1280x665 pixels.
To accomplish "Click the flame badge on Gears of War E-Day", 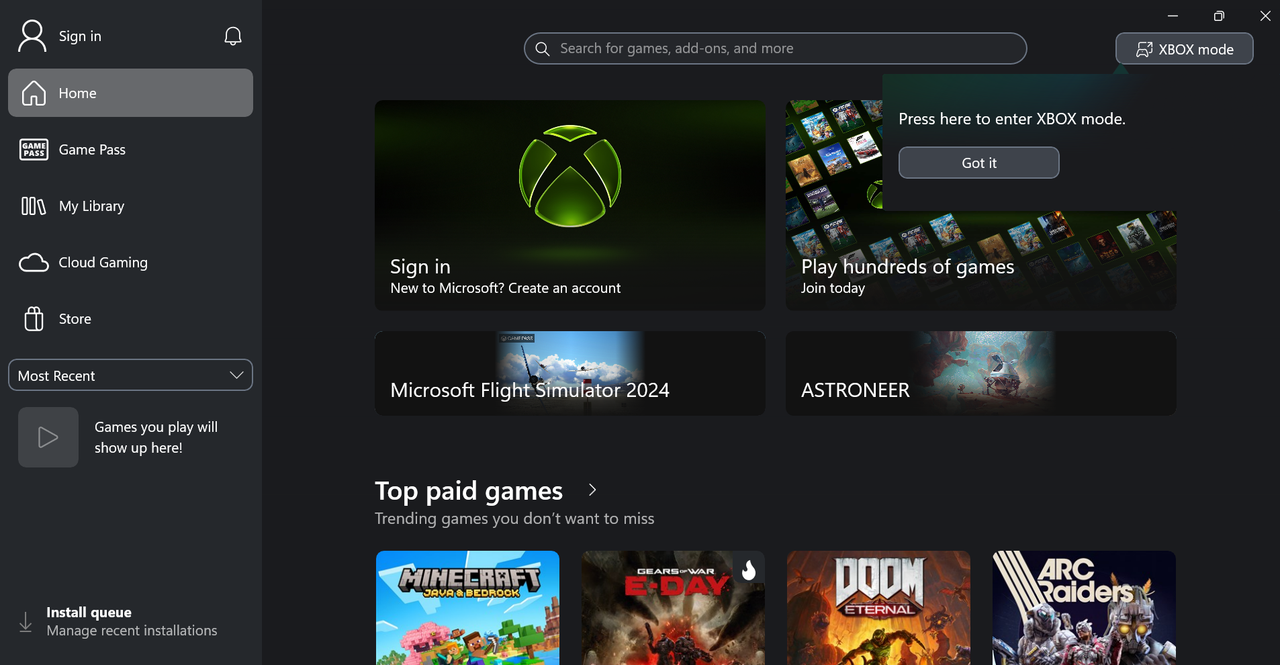I will [x=749, y=569].
